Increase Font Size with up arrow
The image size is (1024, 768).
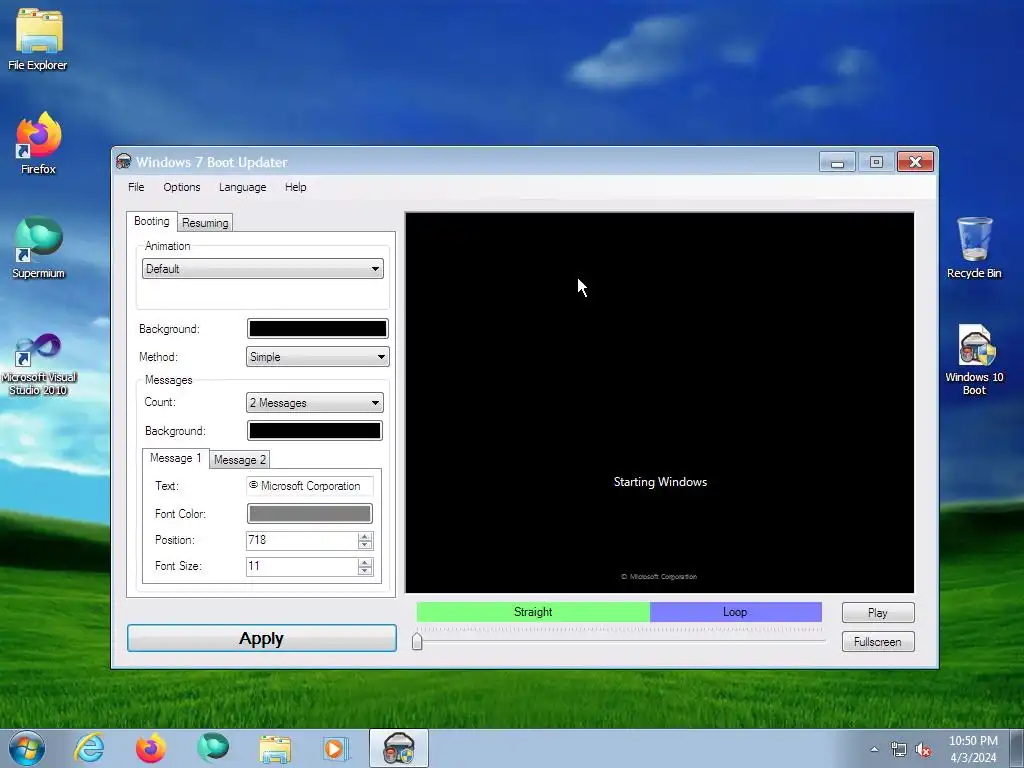click(x=365, y=562)
